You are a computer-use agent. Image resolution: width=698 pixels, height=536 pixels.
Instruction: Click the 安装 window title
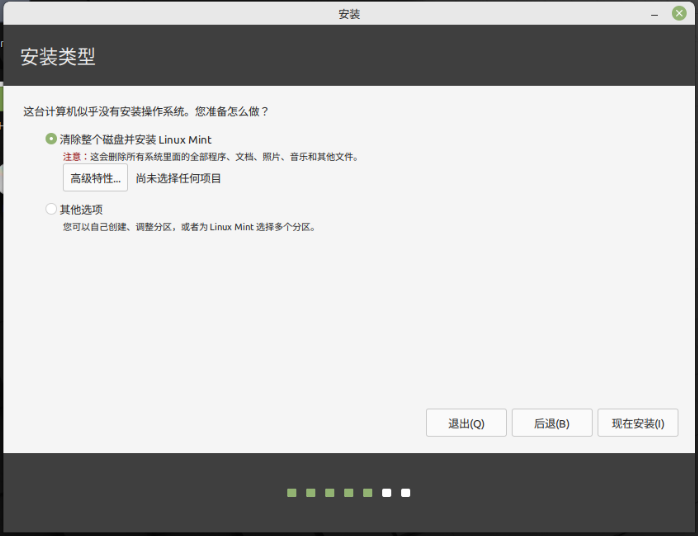point(349,14)
